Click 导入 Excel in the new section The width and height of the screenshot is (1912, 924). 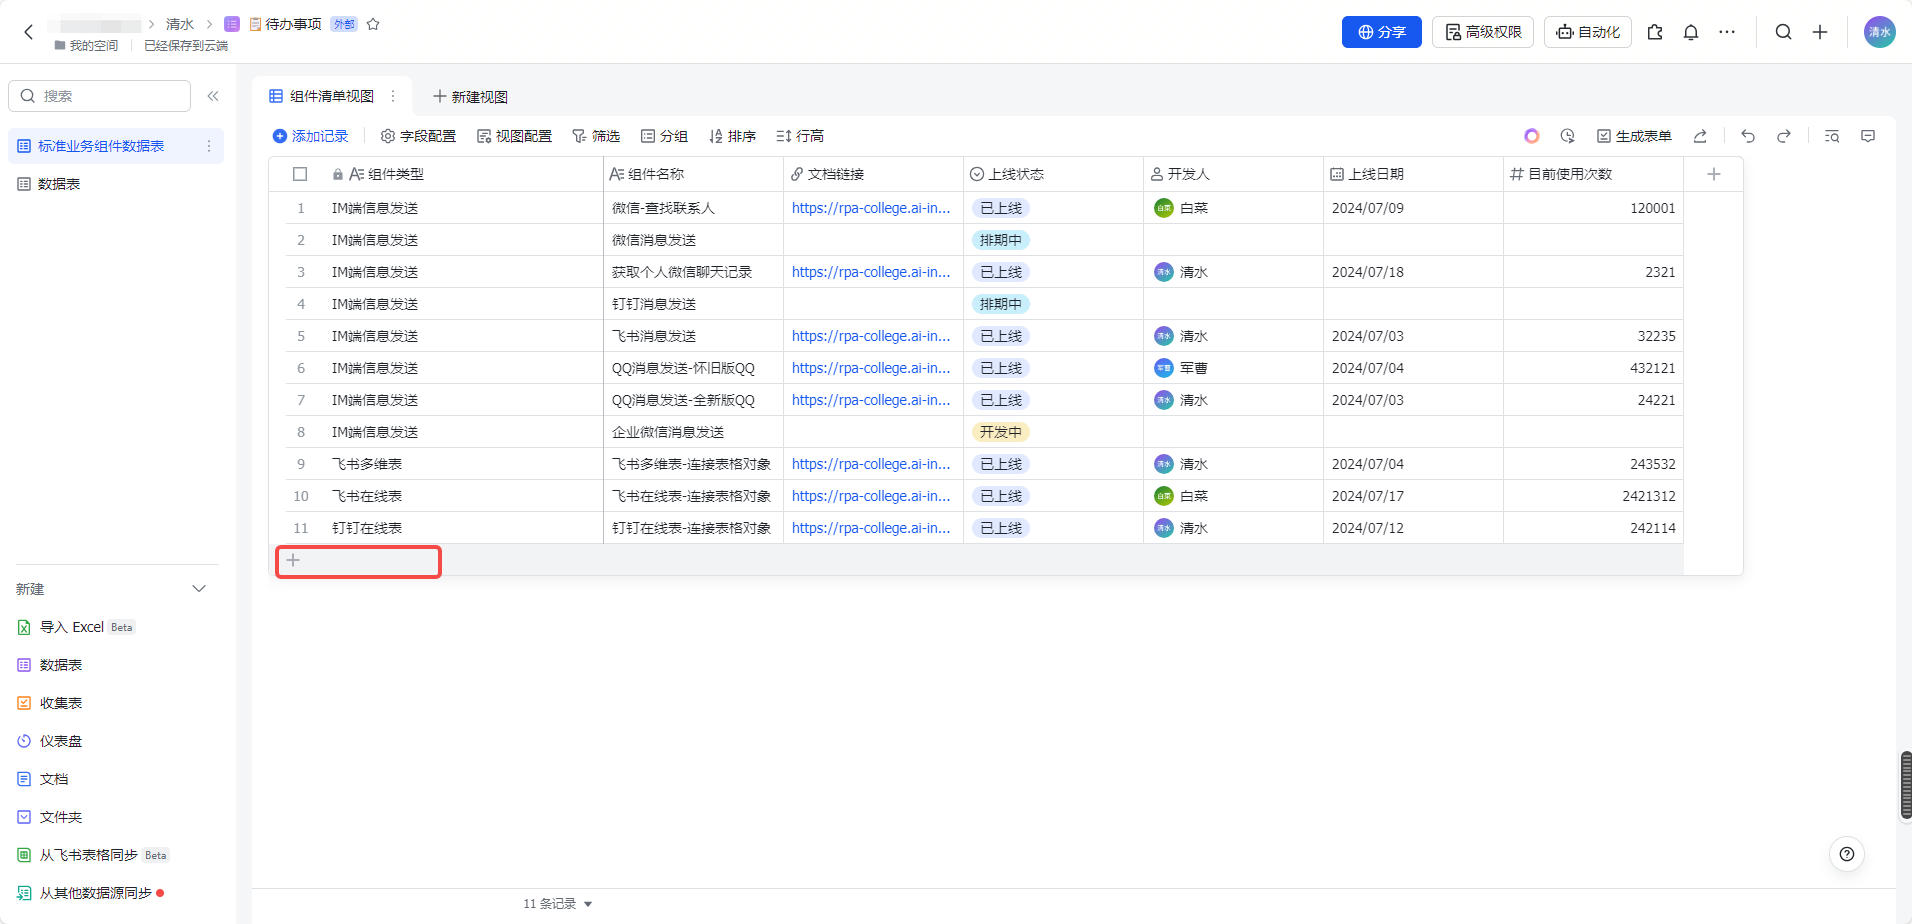tap(76, 627)
